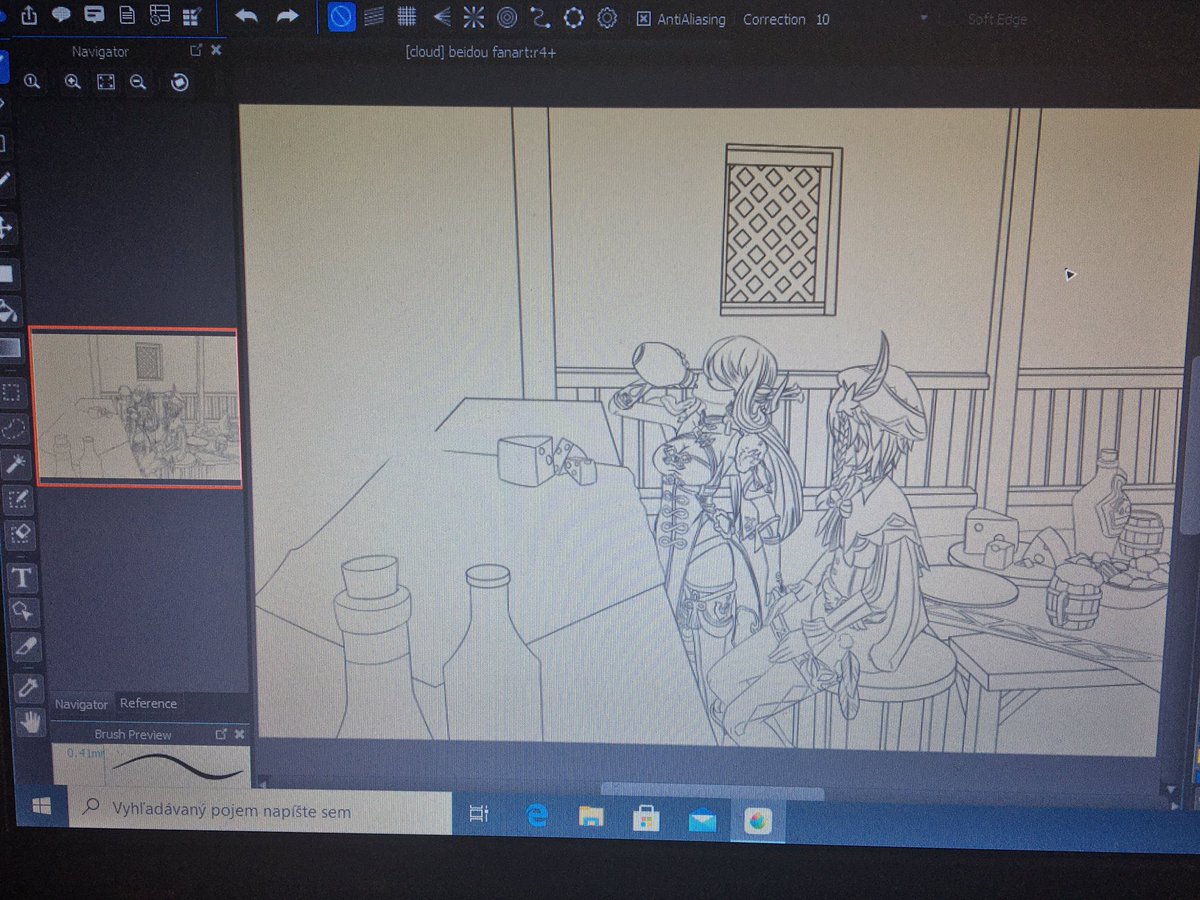
Task: Open File Explorer from taskbar
Action: 592,818
